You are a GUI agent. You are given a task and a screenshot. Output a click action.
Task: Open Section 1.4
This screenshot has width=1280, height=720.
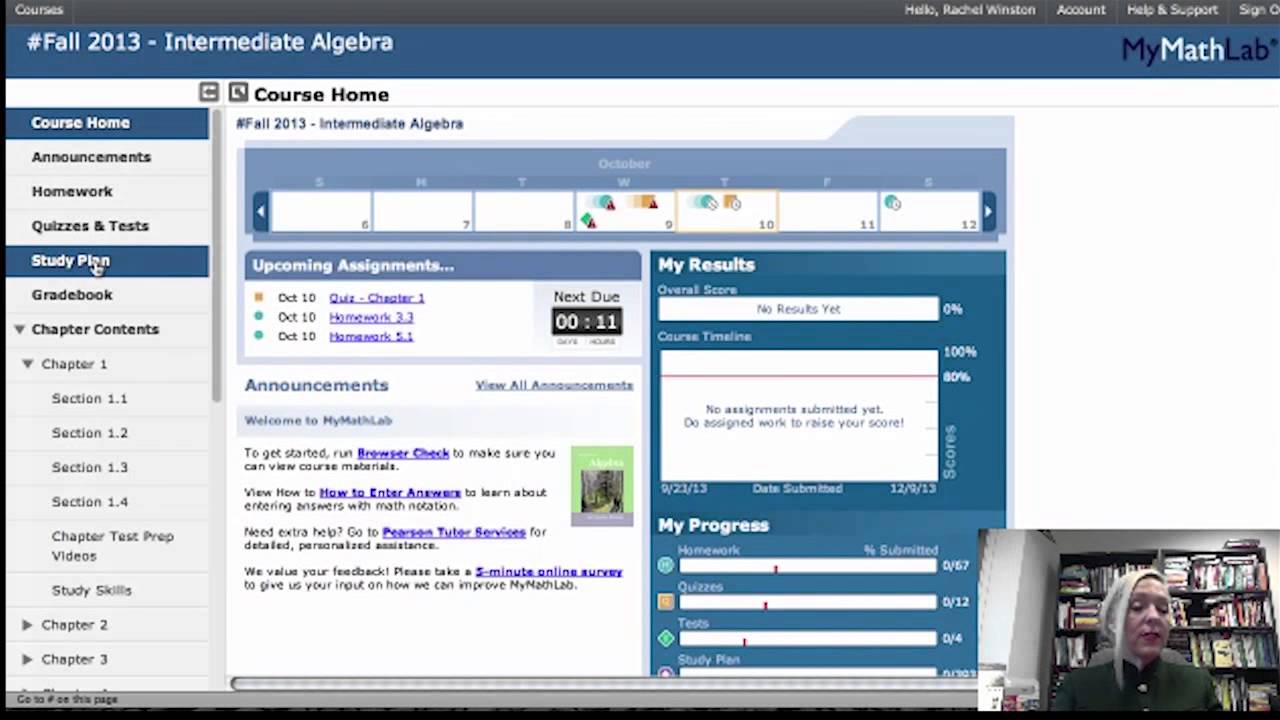tap(89, 502)
